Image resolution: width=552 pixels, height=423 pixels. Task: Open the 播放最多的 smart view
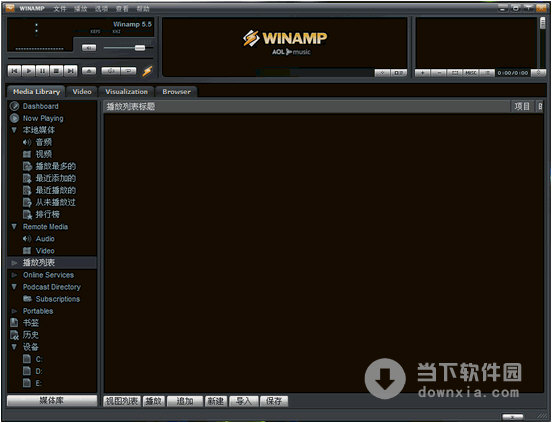pyautogui.click(x=55, y=166)
